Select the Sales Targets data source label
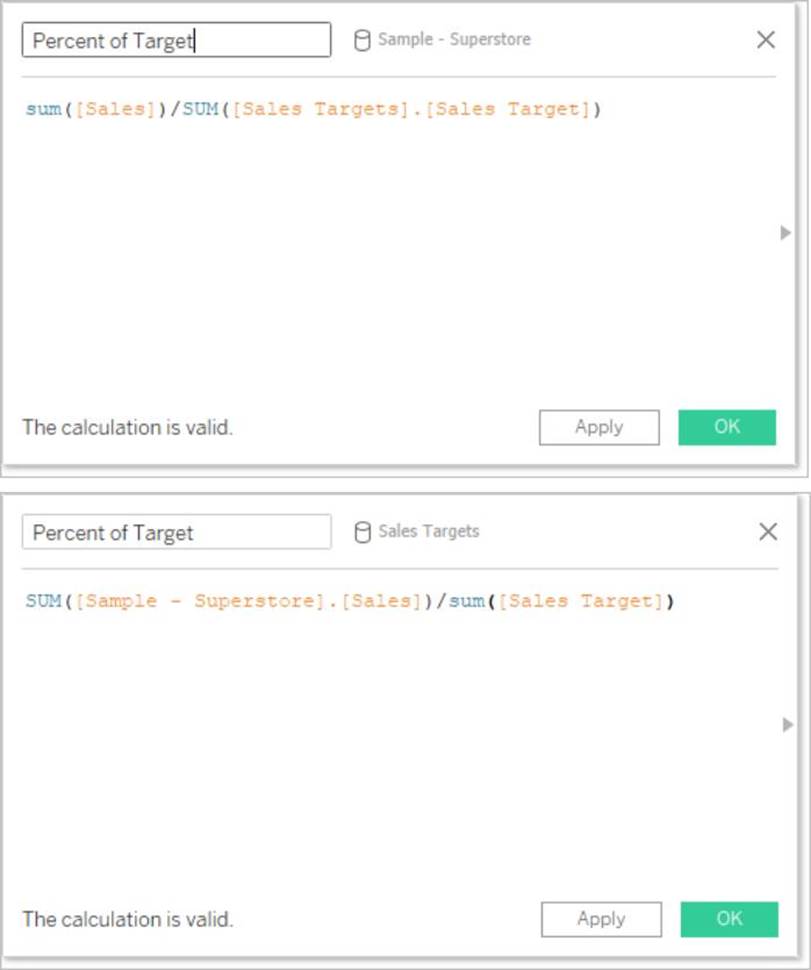811x970 pixels. coord(428,532)
